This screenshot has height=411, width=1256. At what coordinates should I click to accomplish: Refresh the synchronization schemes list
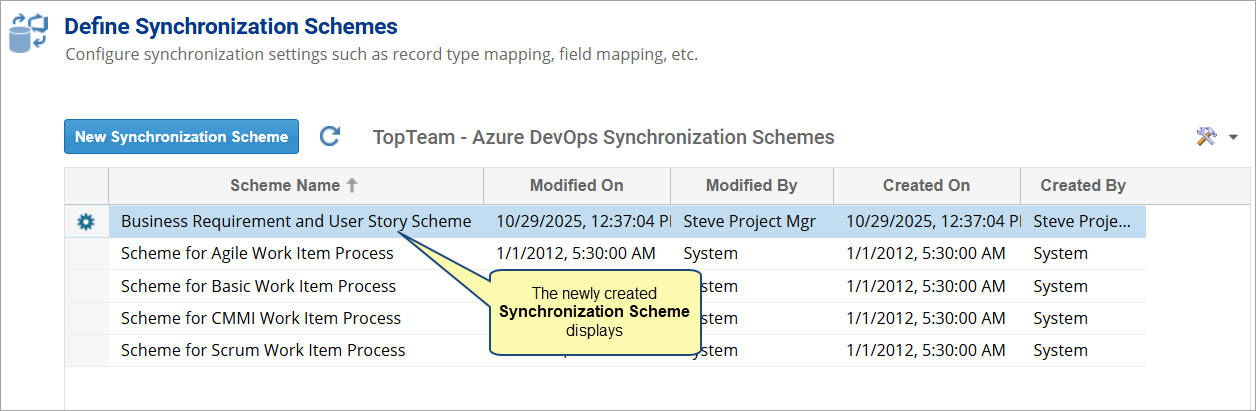point(330,137)
